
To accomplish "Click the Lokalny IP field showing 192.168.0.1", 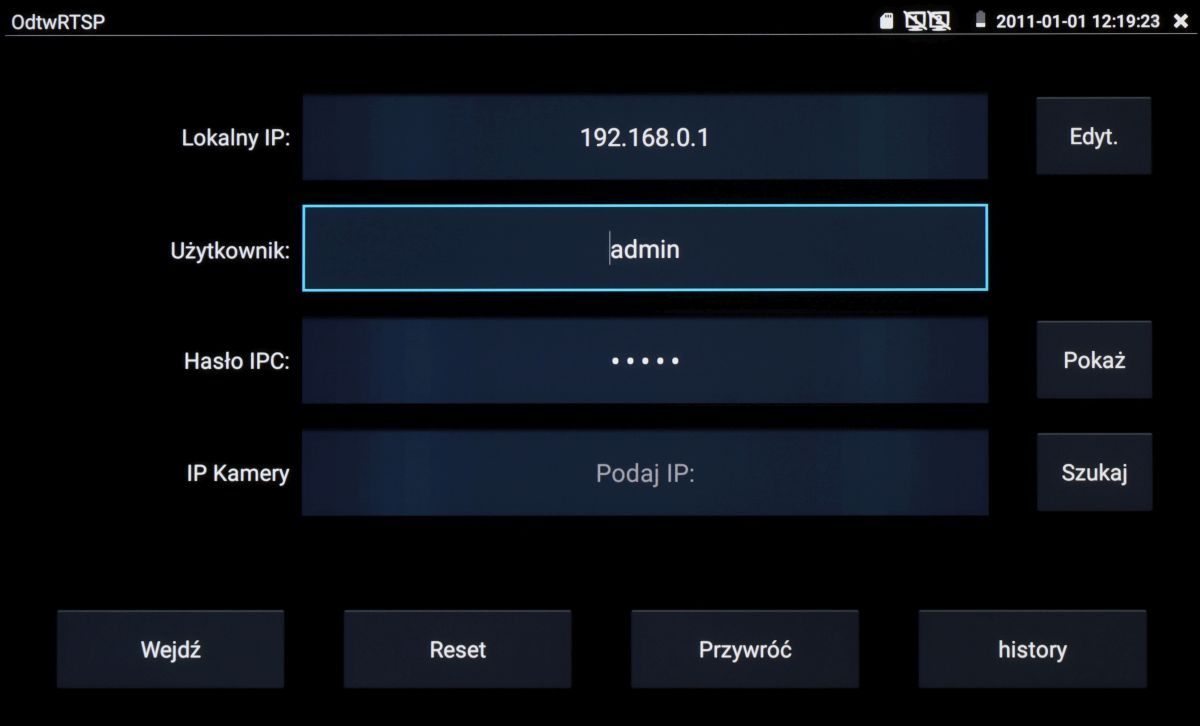I will click(645, 138).
